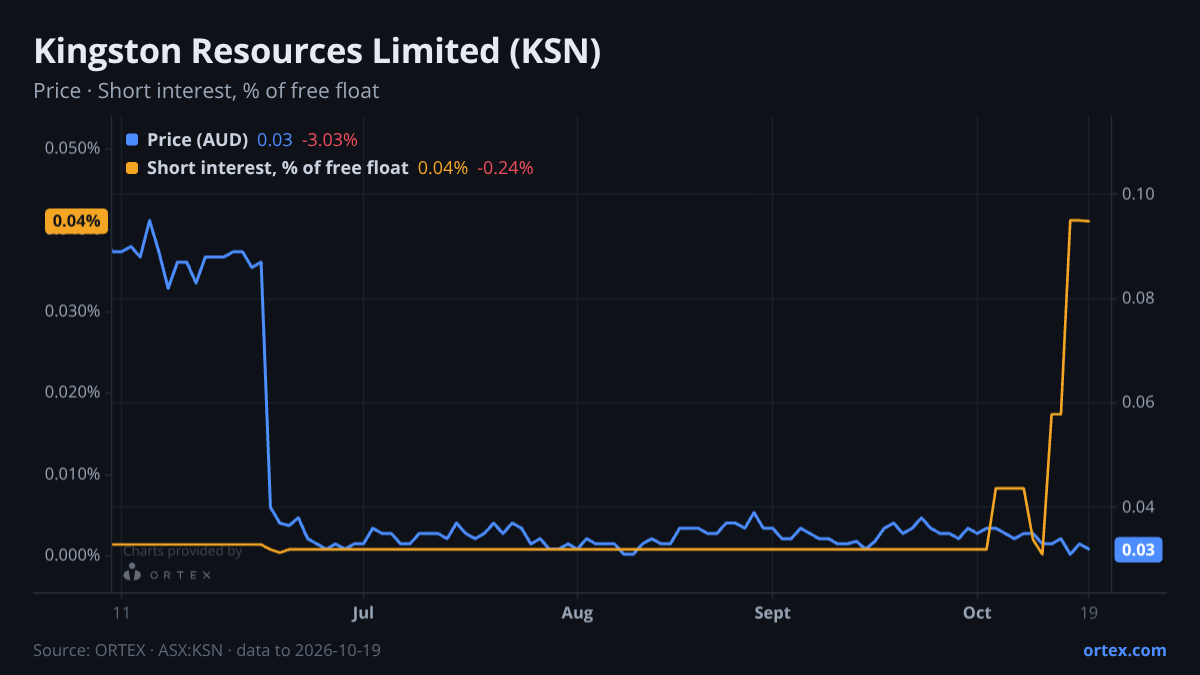This screenshot has height=675, width=1200.
Task: Click the orange 0.04% value in legend
Action: tap(443, 168)
